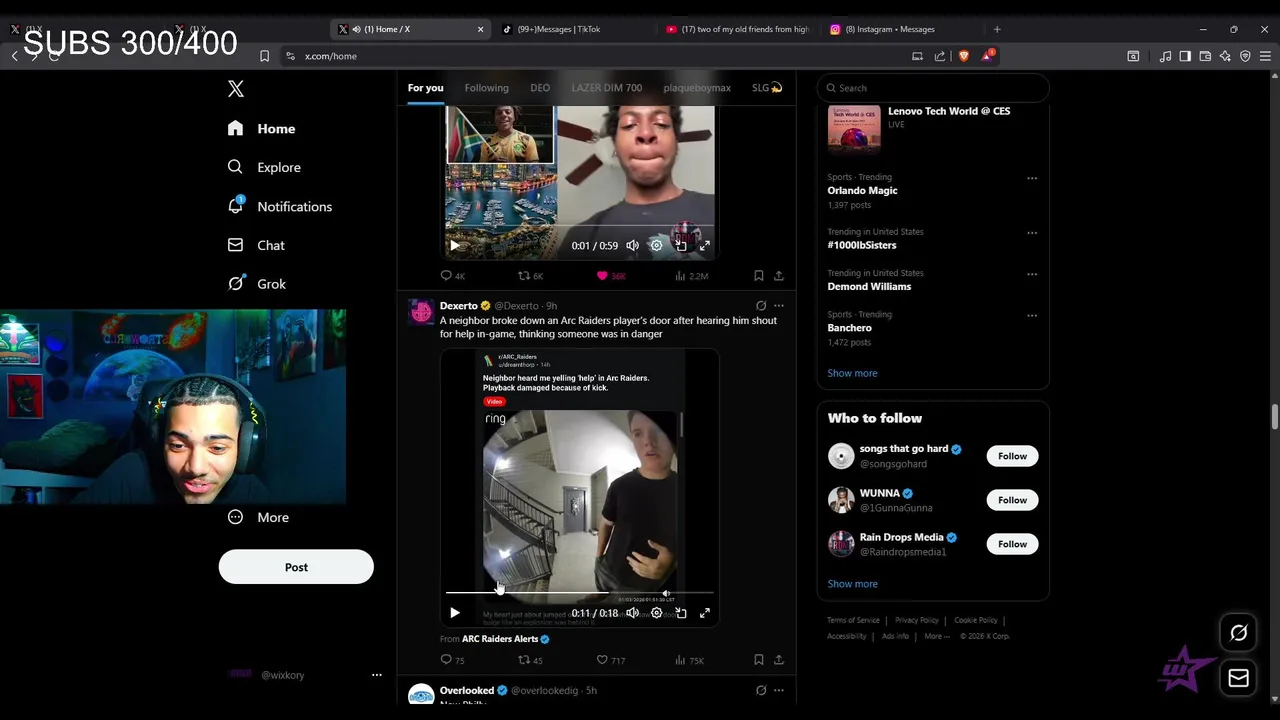The width and height of the screenshot is (1280, 720).
Task: Open settings gear on Arc Raiders video
Action: [x=656, y=613]
